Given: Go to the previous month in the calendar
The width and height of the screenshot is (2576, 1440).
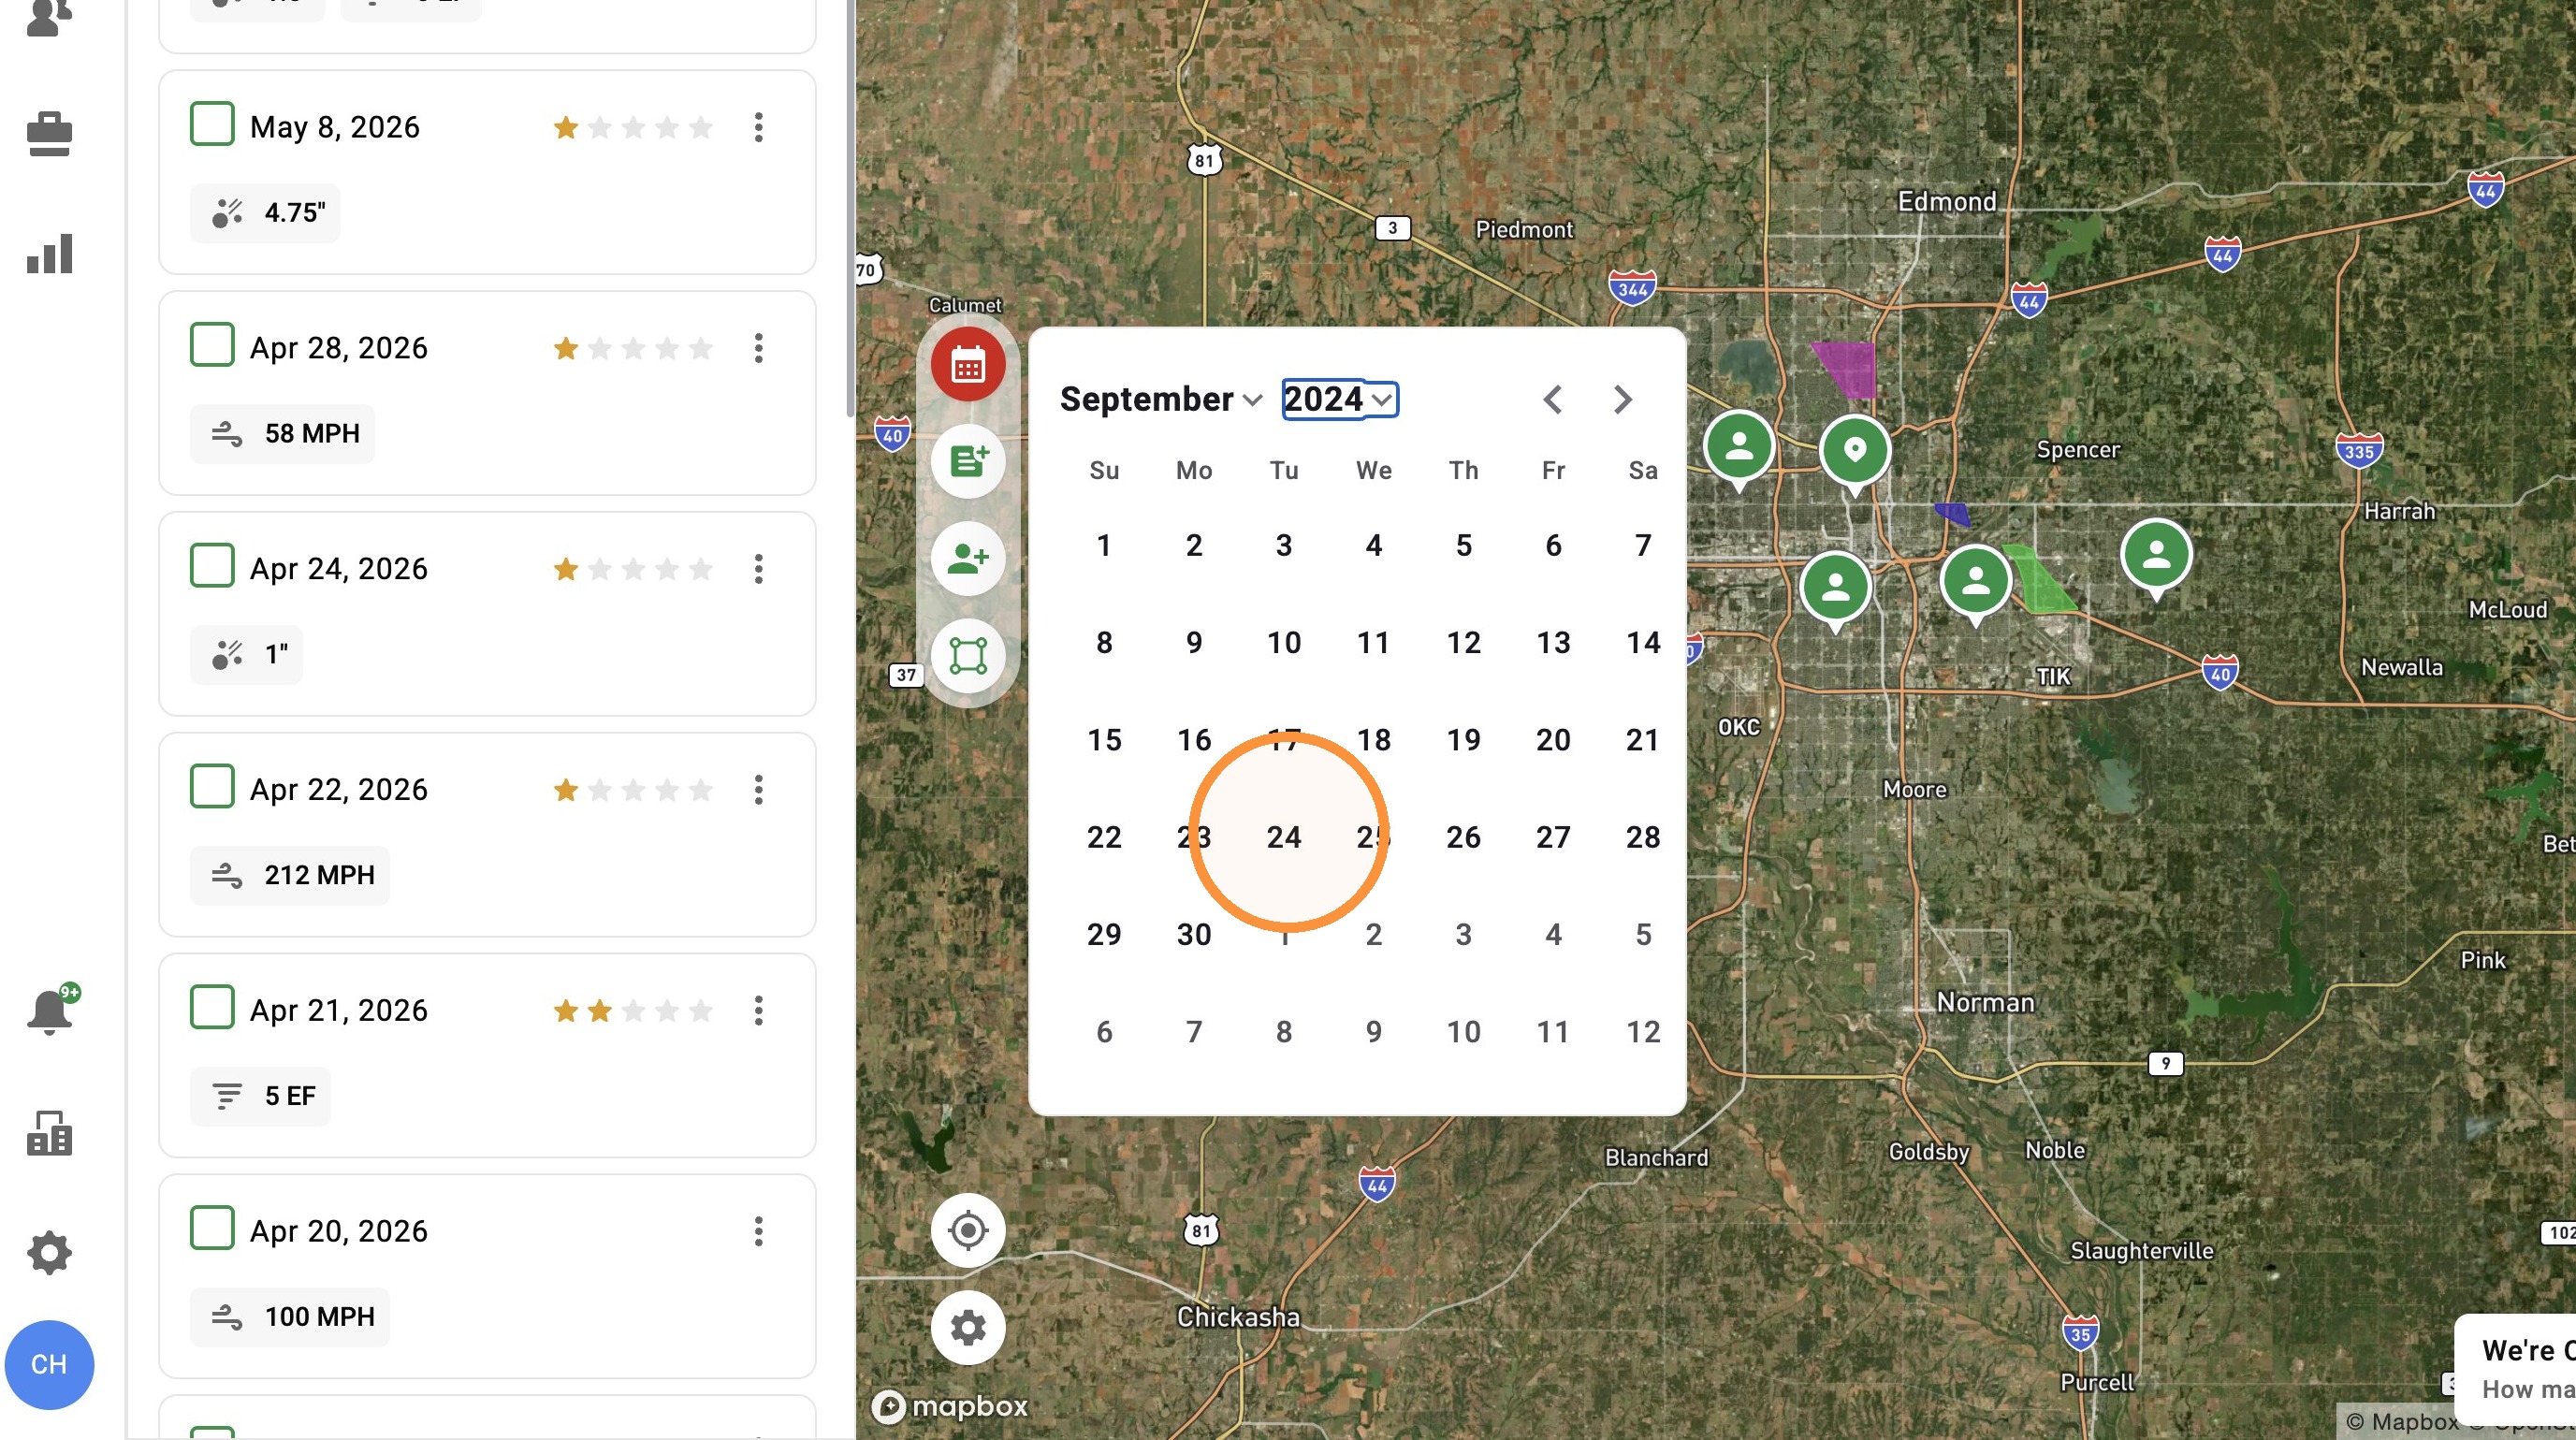Looking at the screenshot, I should coord(1552,399).
